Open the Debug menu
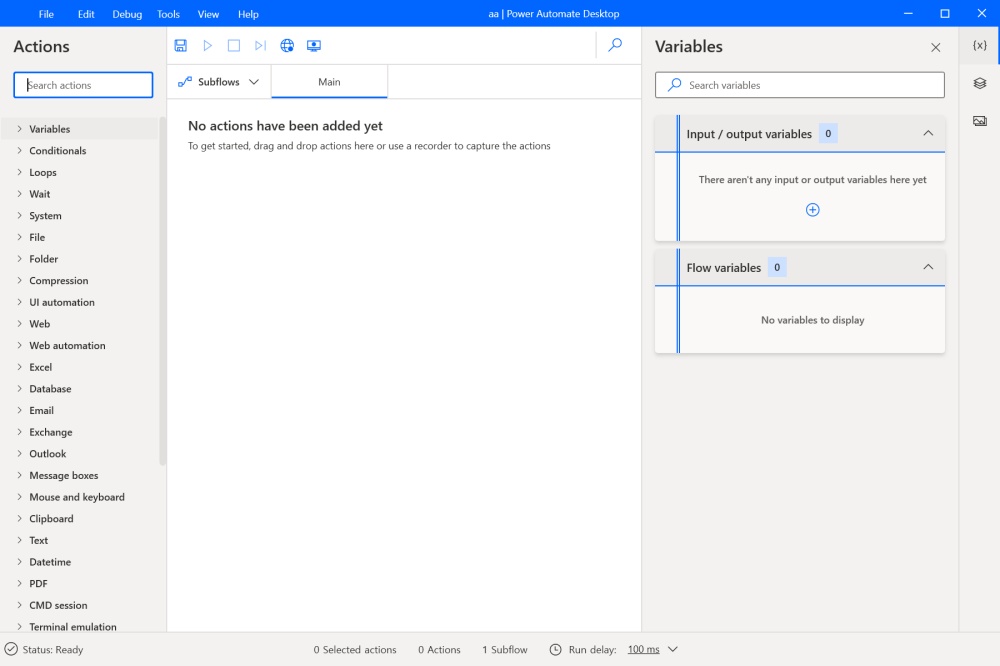This screenshot has height=666, width=1000. [x=127, y=14]
